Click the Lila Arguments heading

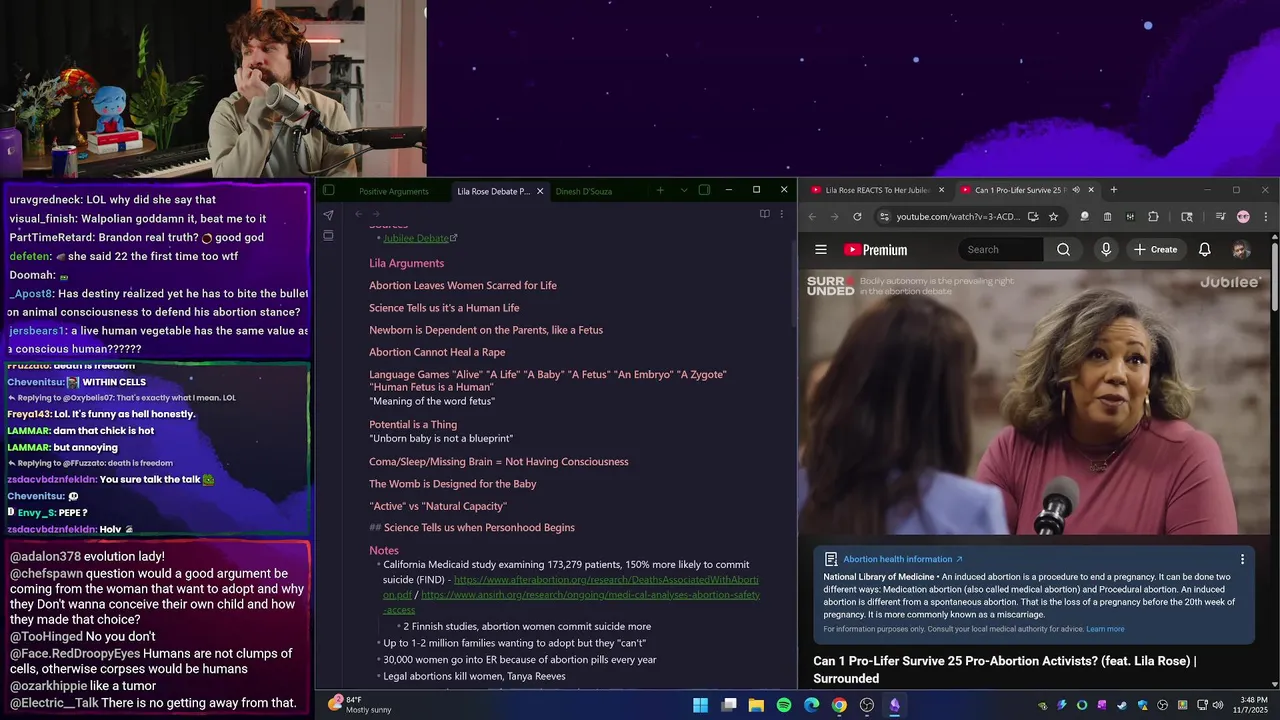coord(406,263)
